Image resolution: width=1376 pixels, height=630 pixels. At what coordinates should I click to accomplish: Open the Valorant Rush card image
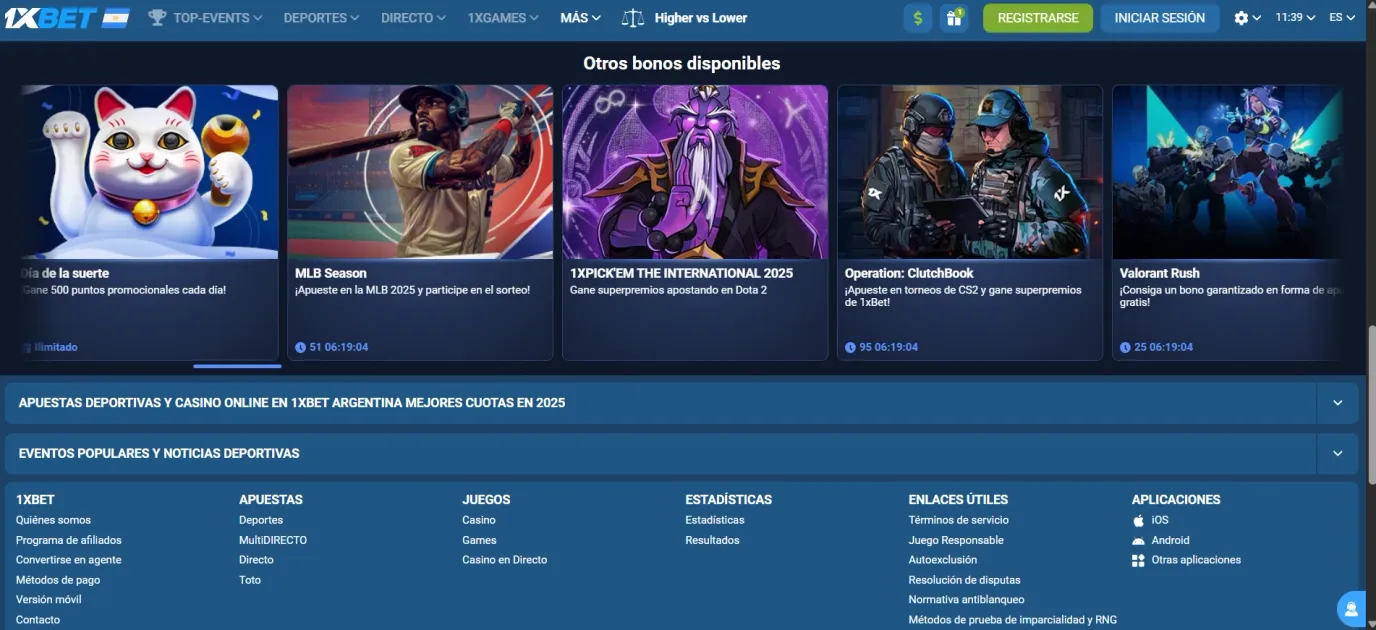point(1227,172)
